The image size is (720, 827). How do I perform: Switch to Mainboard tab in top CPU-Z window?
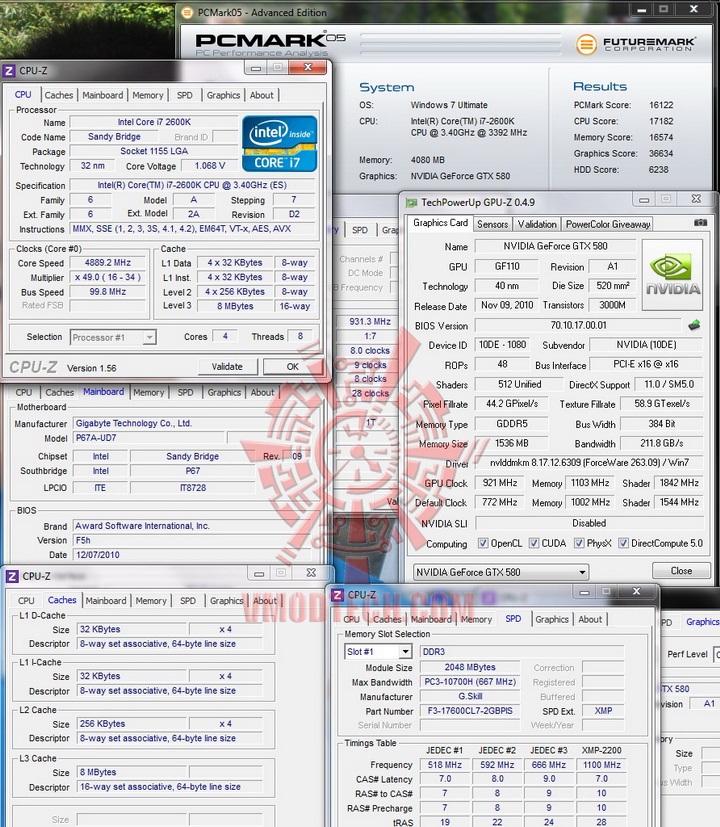(103, 95)
